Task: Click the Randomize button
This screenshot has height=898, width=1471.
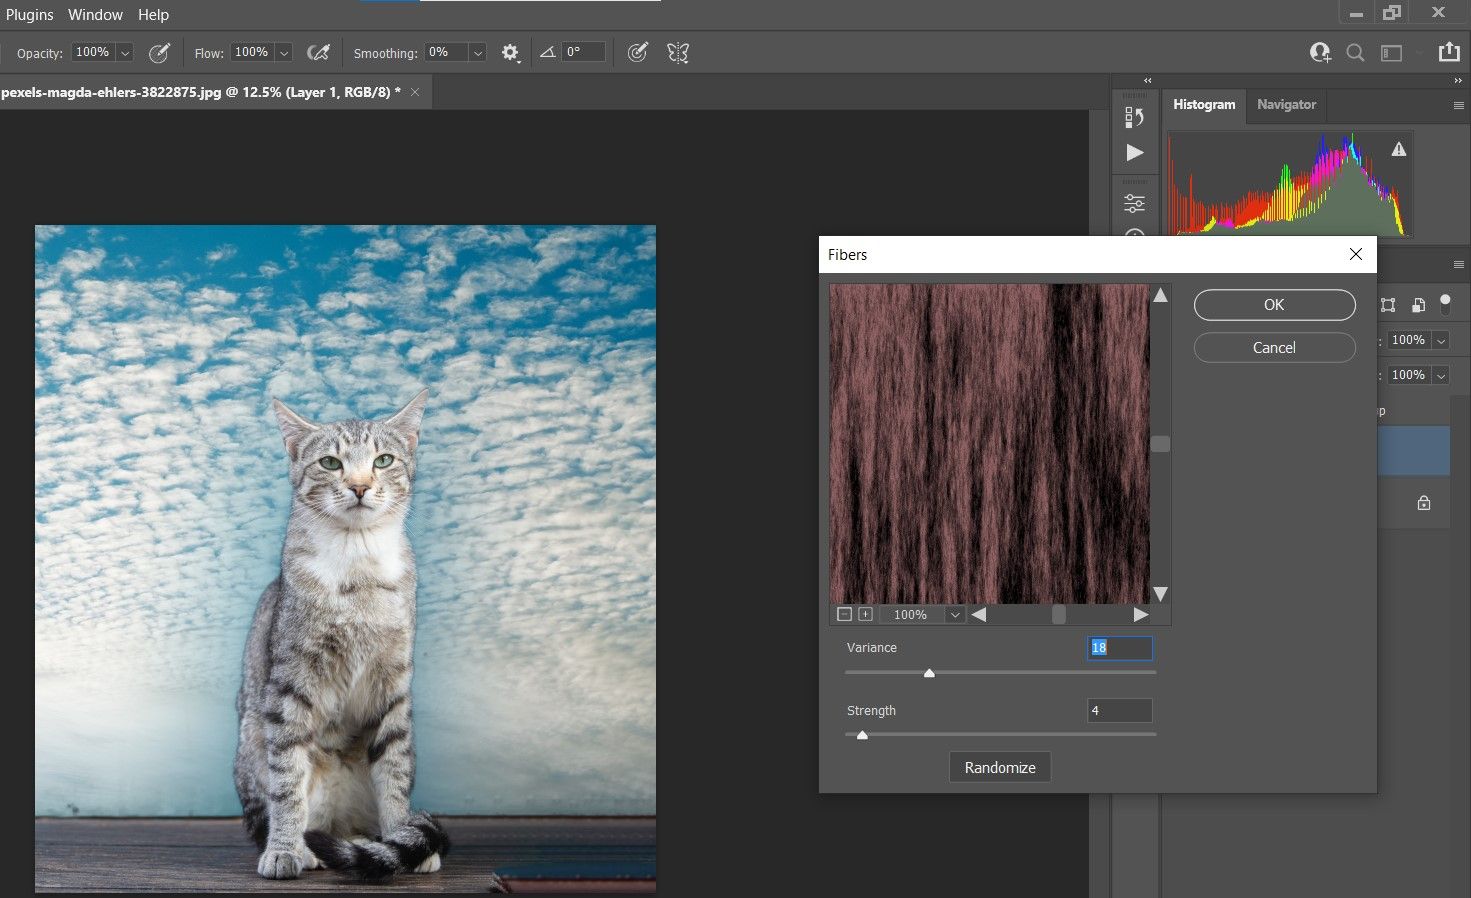Action: click(x=1000, y=767)
